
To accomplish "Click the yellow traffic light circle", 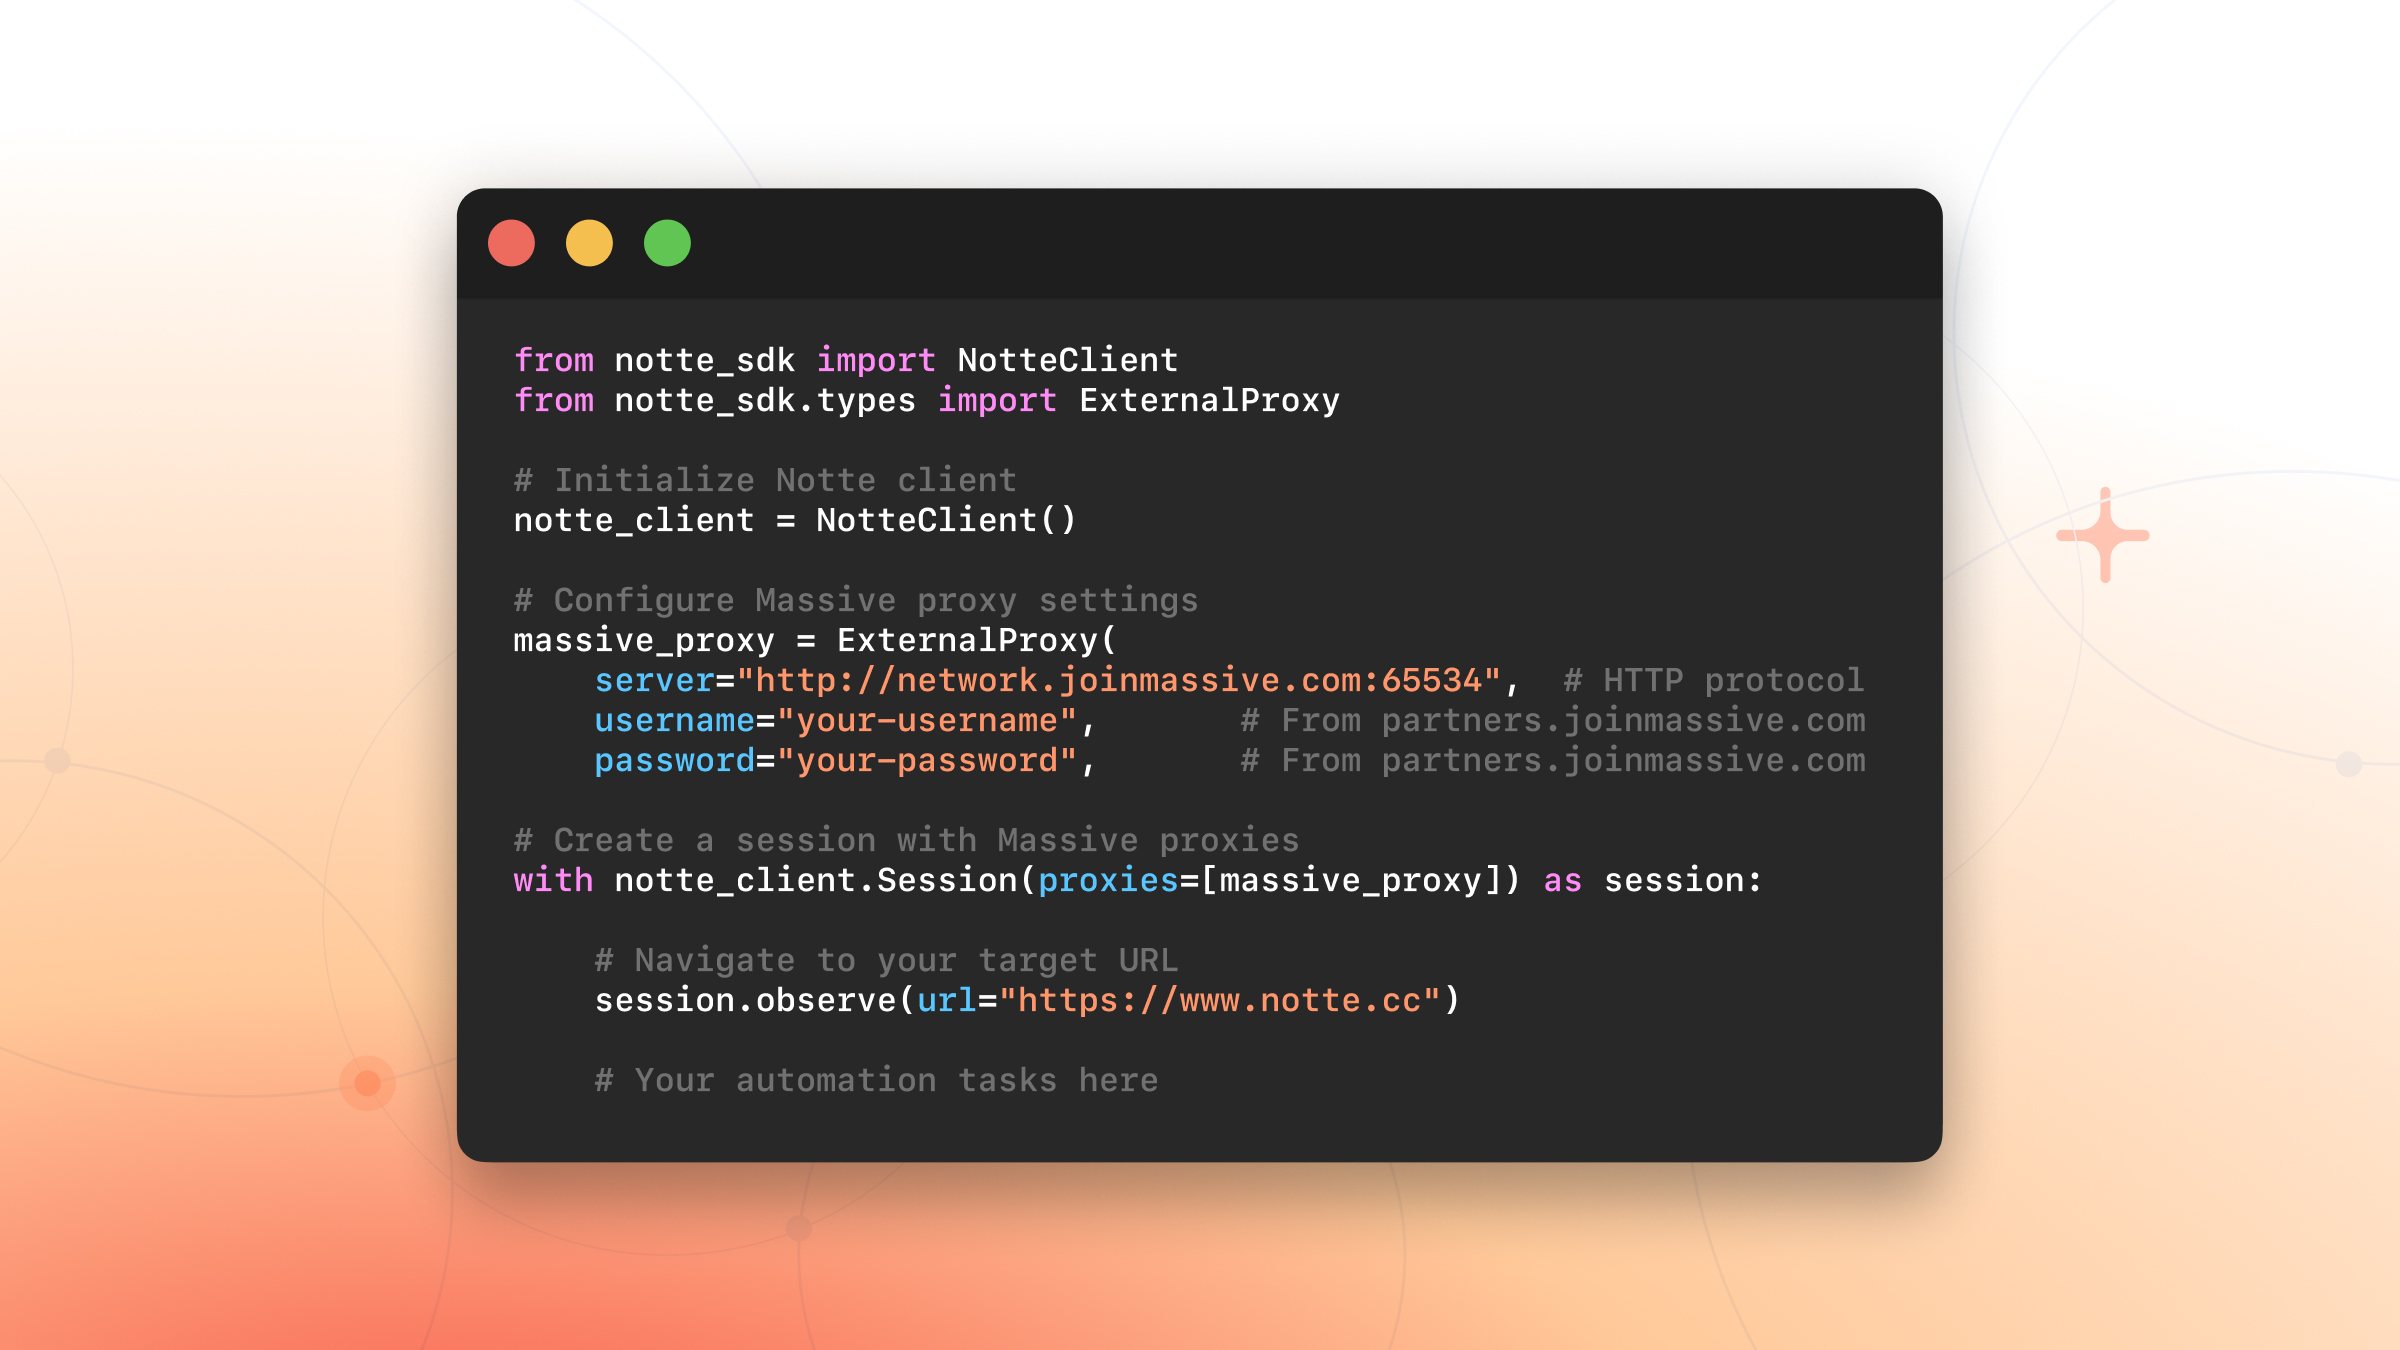I will tap(588, 242).
